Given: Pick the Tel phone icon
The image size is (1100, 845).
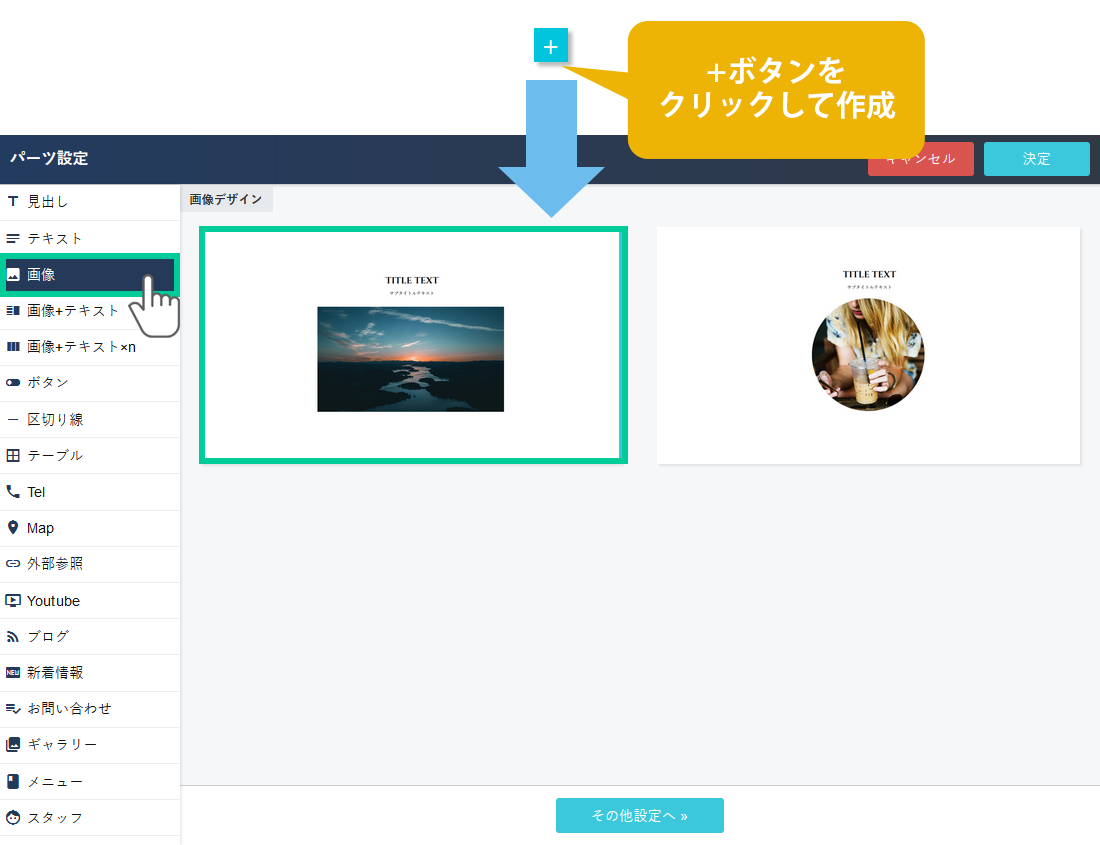Looking at the screenshot, I should (x=13, y=492).
